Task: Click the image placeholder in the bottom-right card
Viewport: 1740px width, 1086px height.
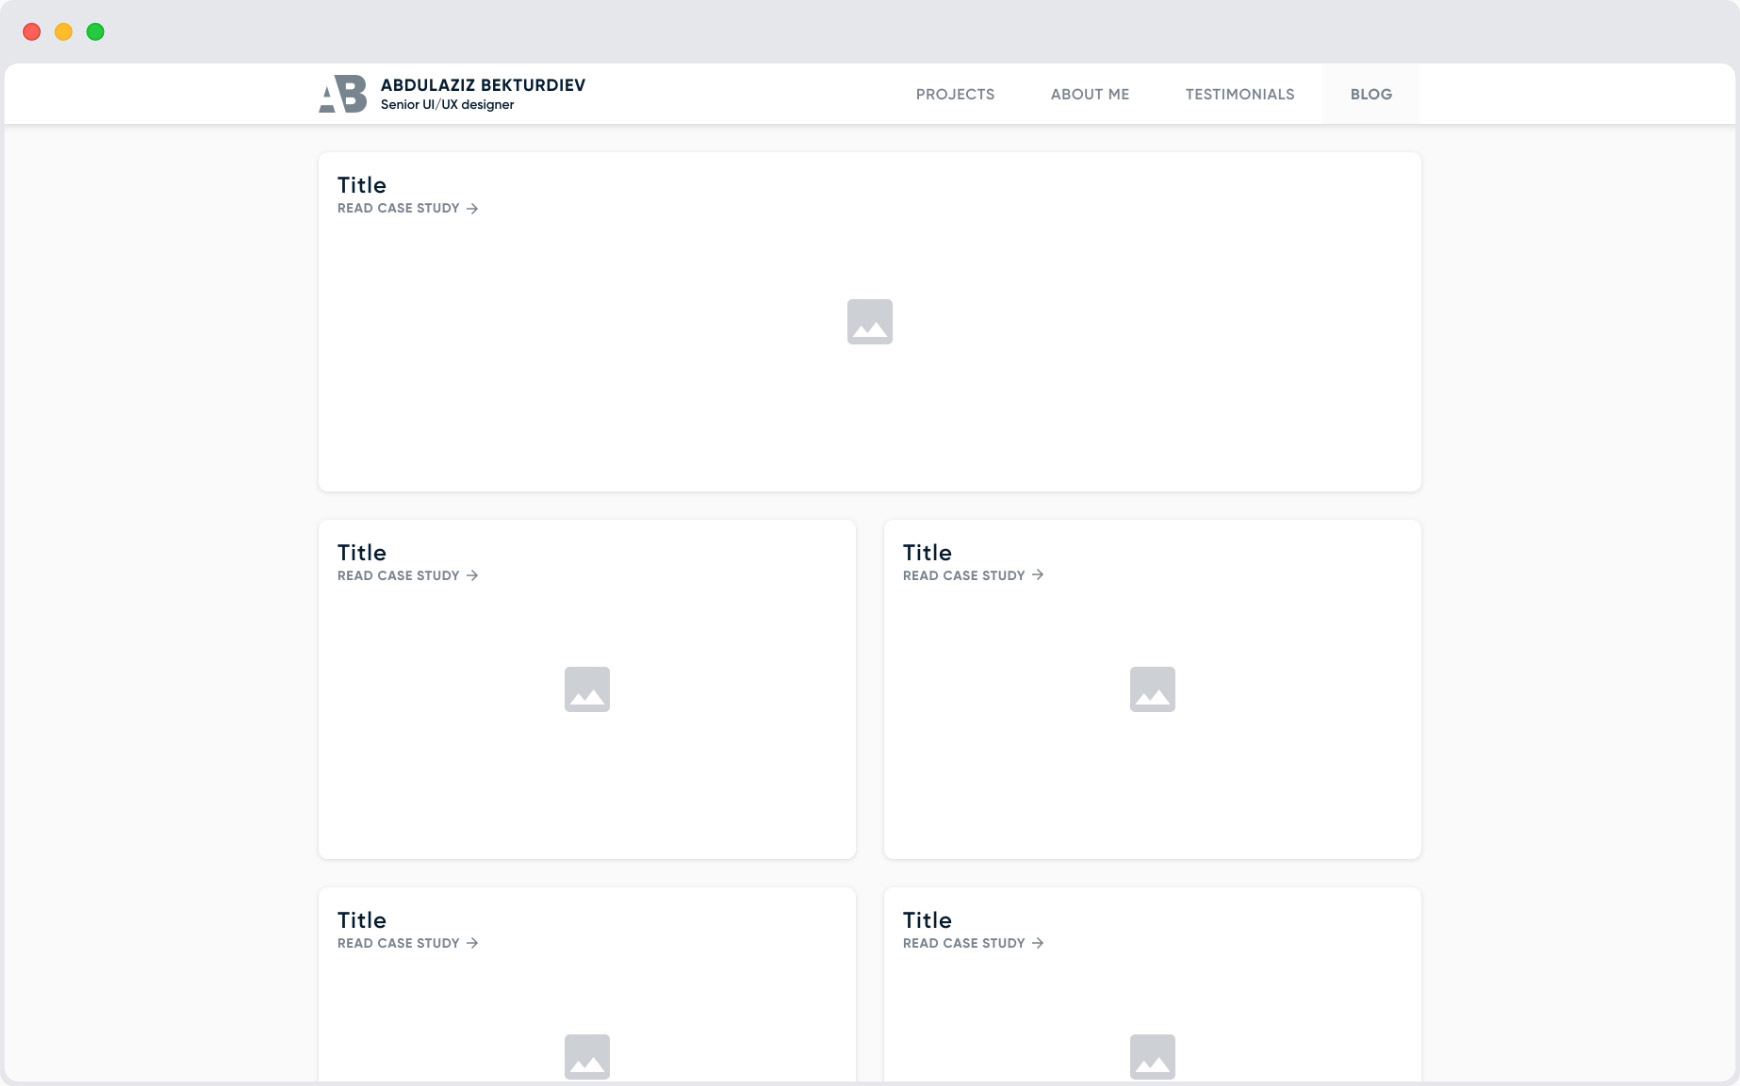Action: 1152,1056
